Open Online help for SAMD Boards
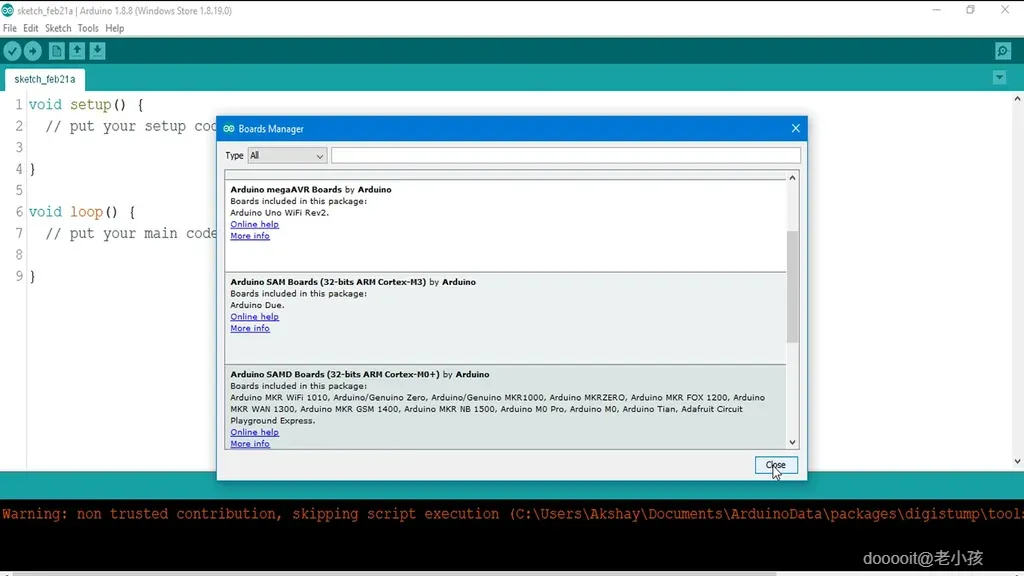The height and width of the screenshot is (576, 1024). coord(254,432)
